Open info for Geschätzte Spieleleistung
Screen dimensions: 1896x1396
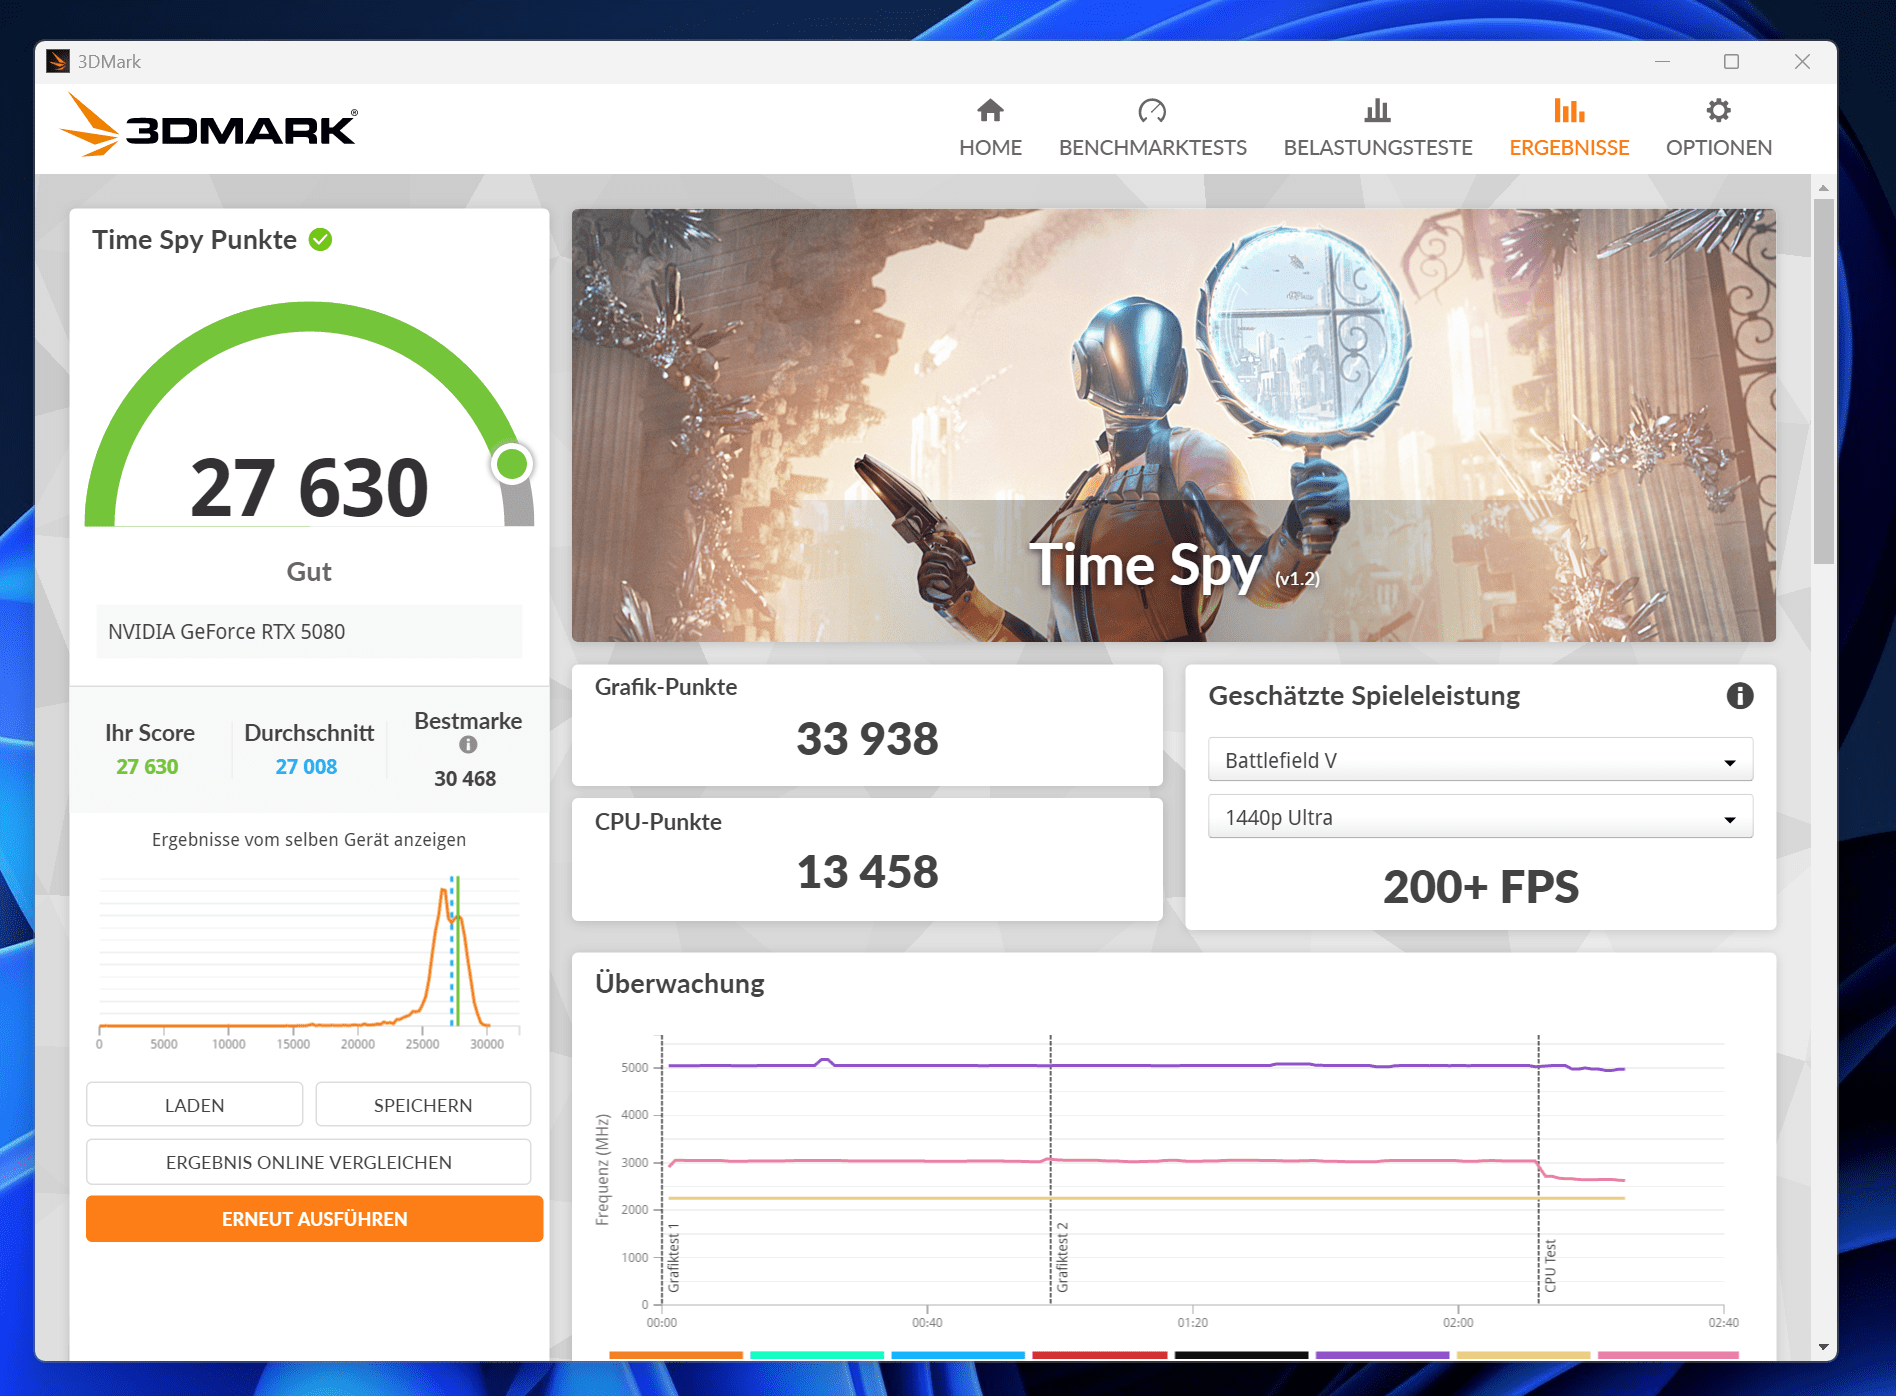coord(1739,696)
